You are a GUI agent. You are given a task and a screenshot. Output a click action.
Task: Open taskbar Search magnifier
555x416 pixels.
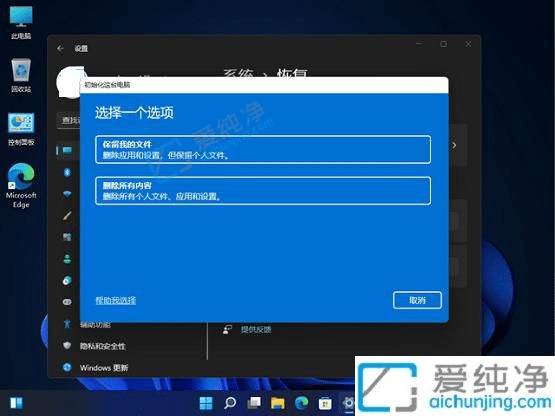coord(230,403)
